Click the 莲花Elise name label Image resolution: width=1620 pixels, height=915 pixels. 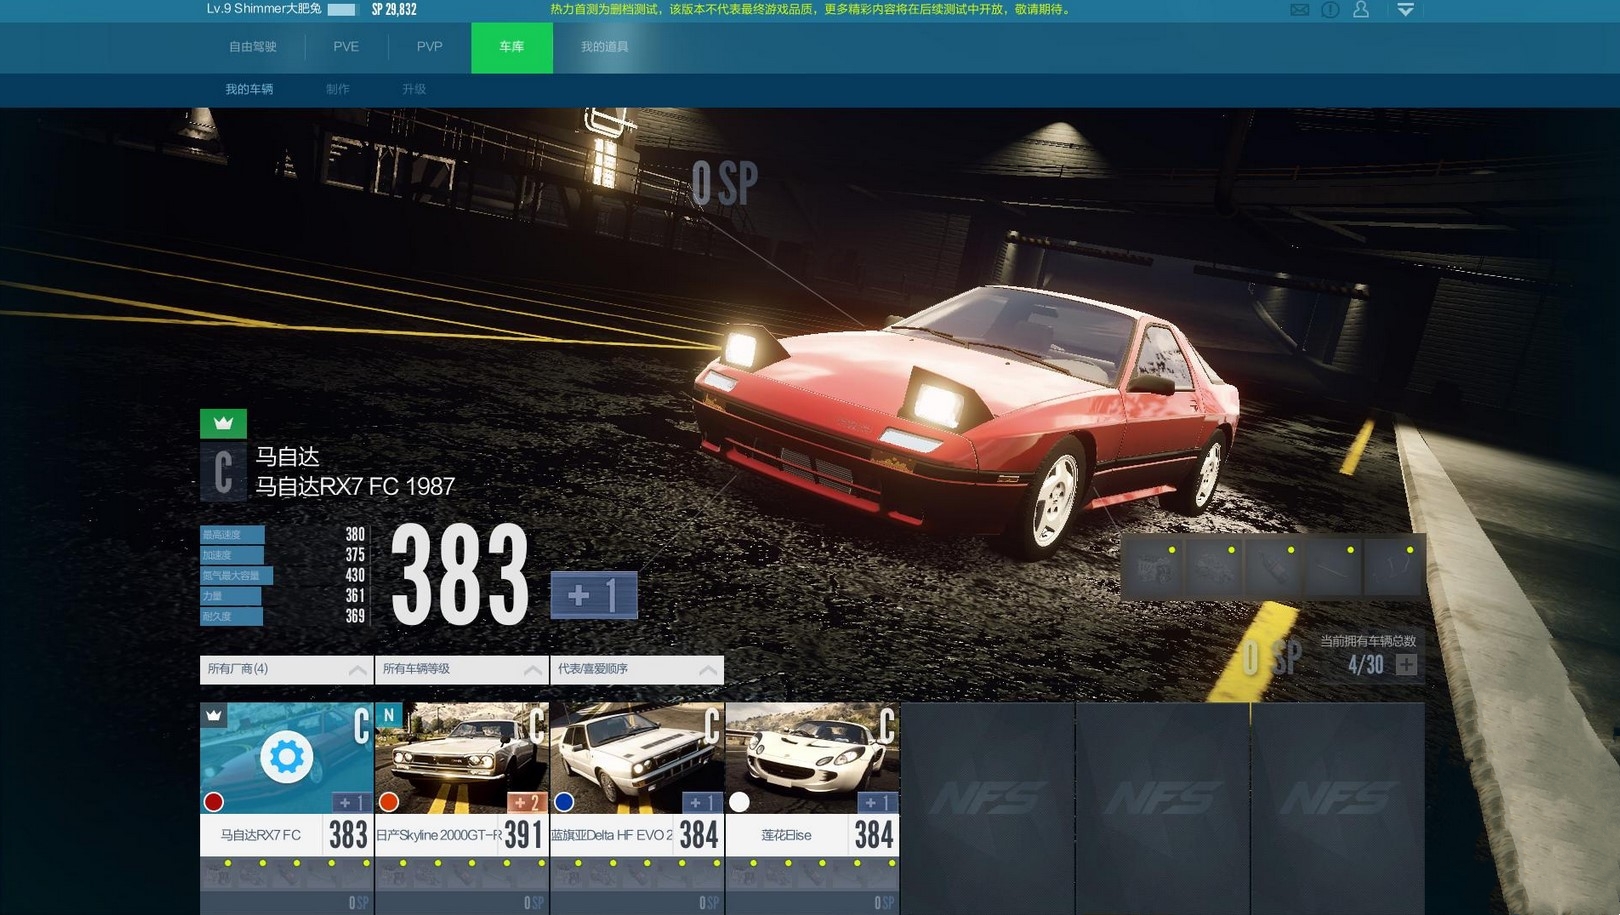click(786, 835)
